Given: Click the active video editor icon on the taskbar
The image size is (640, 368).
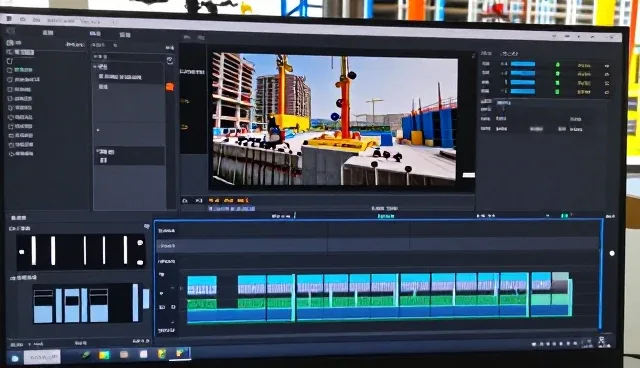Looking at the screenshot, I should [x=181, y=353].
